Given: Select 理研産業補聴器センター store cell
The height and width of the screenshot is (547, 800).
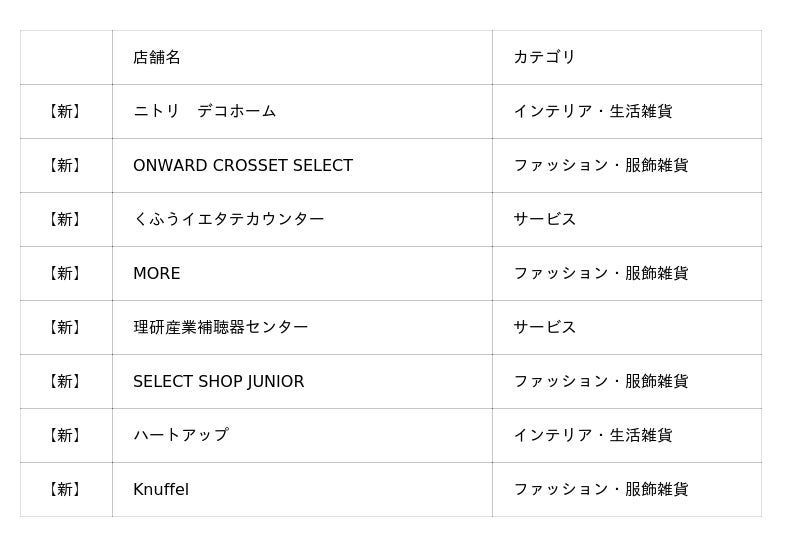Looking at the screenshot, I should pos(220,327).
